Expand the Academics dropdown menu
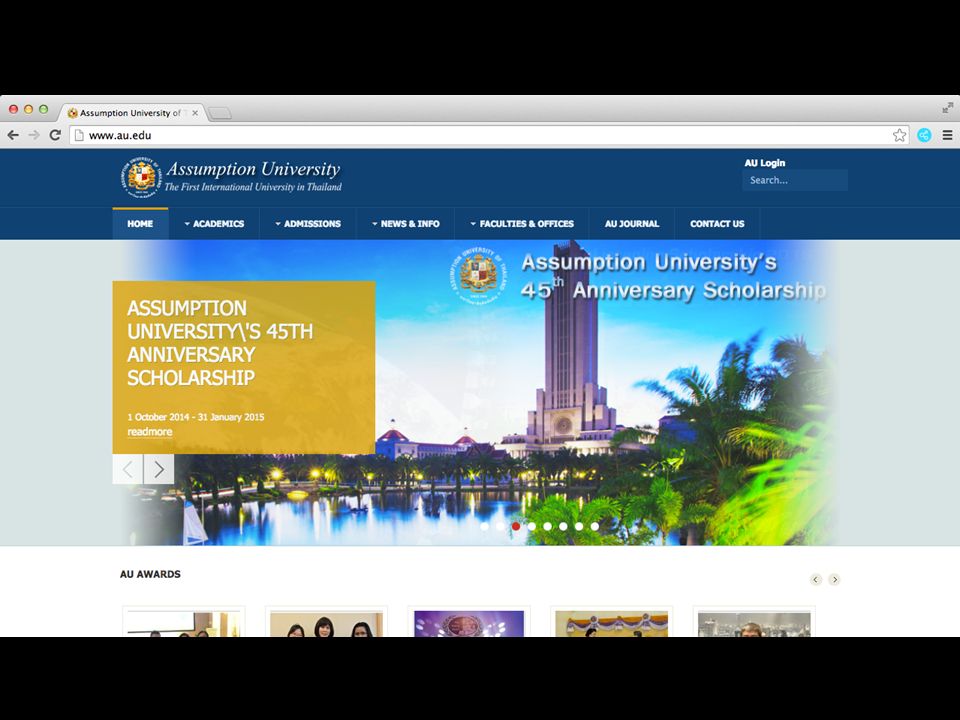Screen dimensions: 960x720 [x=214, y=223]
